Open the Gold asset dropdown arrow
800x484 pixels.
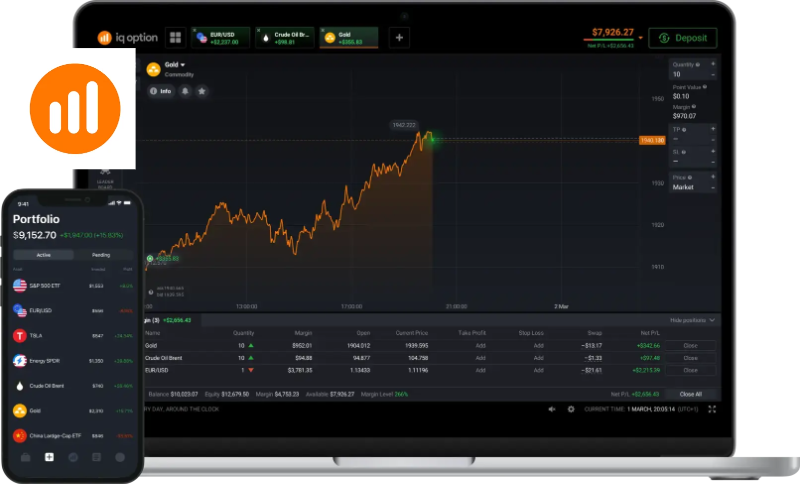[183, 65]
